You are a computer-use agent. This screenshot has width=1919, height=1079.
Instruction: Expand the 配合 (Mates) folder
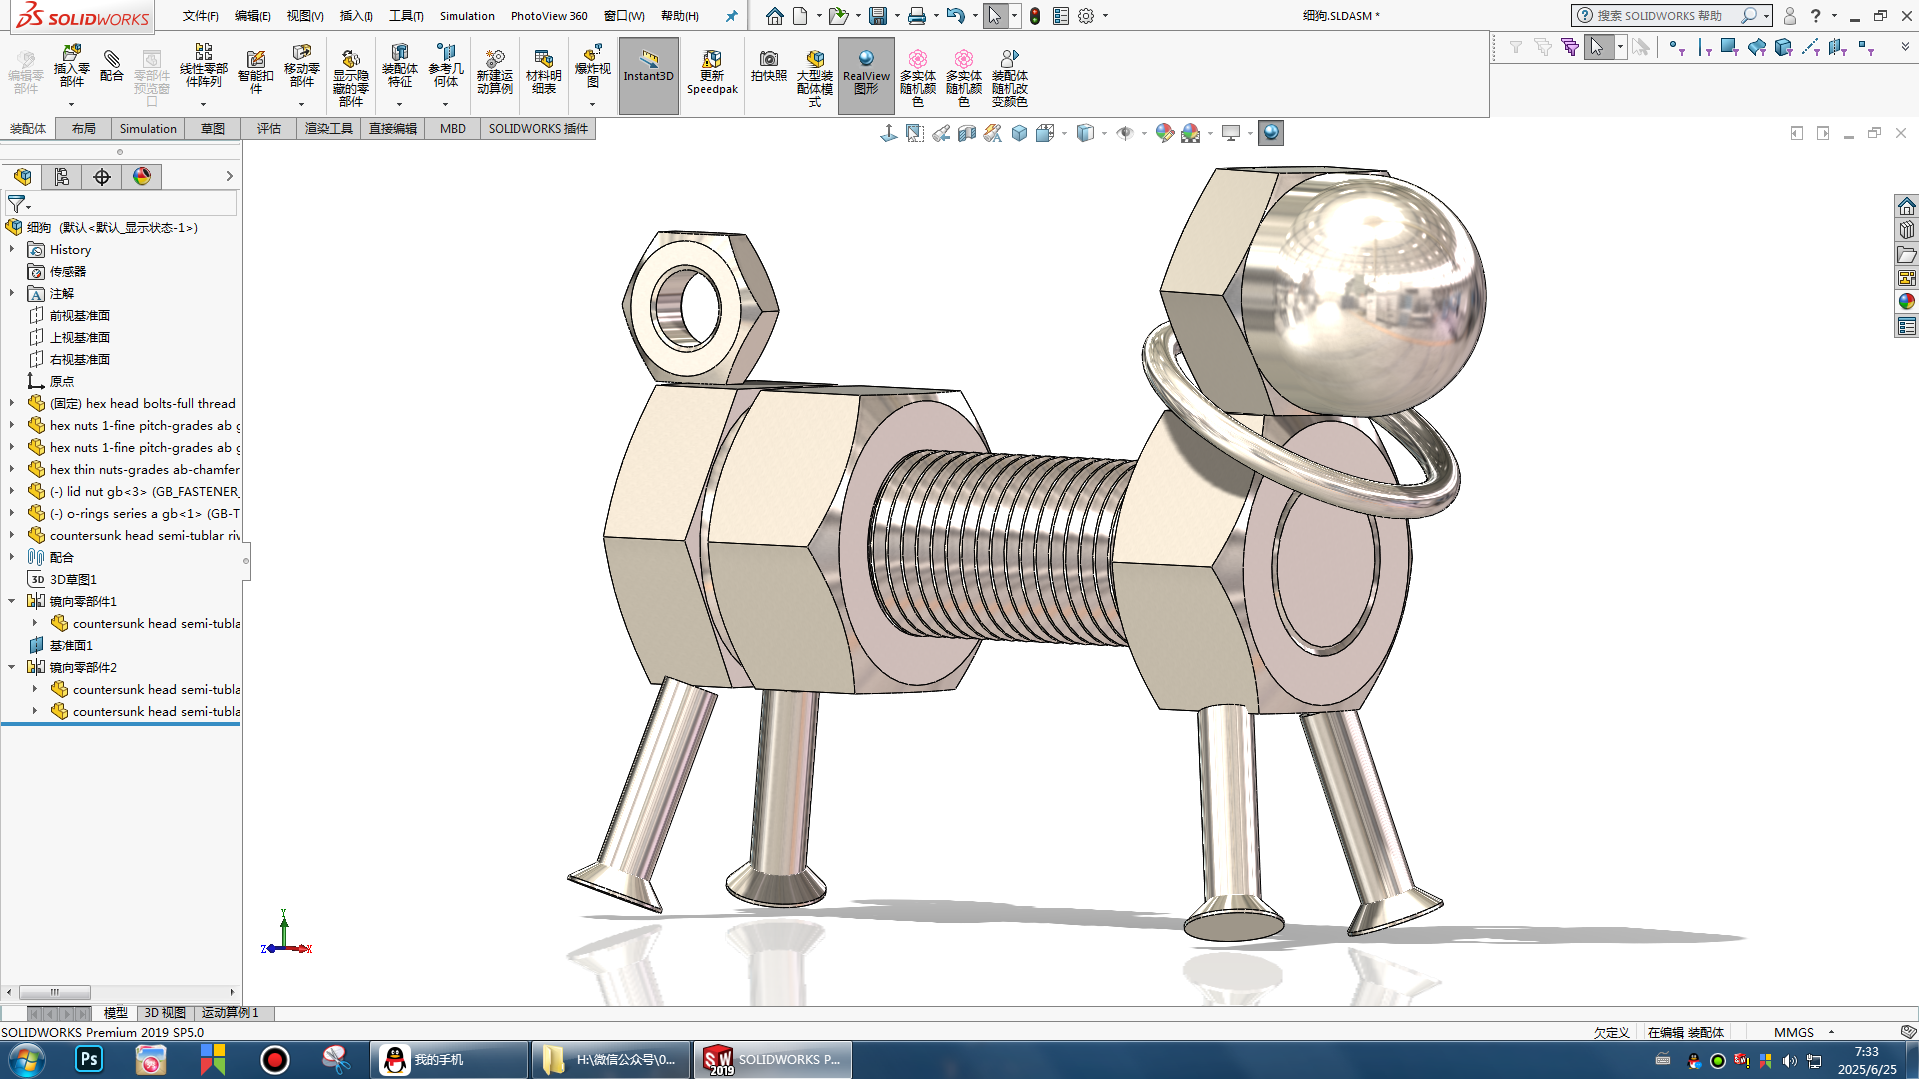pos(12,557)
